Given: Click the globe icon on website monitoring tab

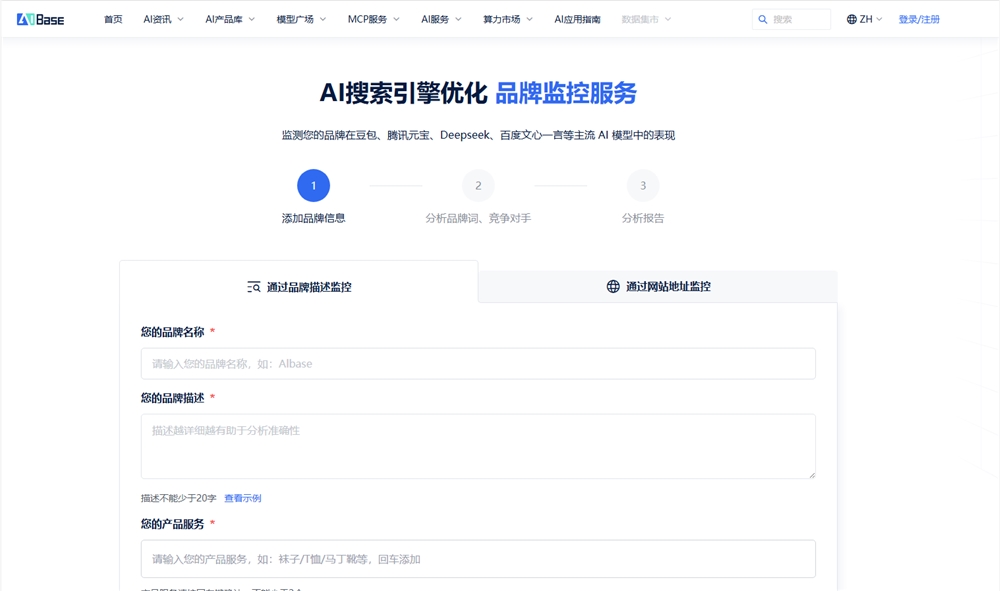Looking at the screenshot, I should click(612, 287).
